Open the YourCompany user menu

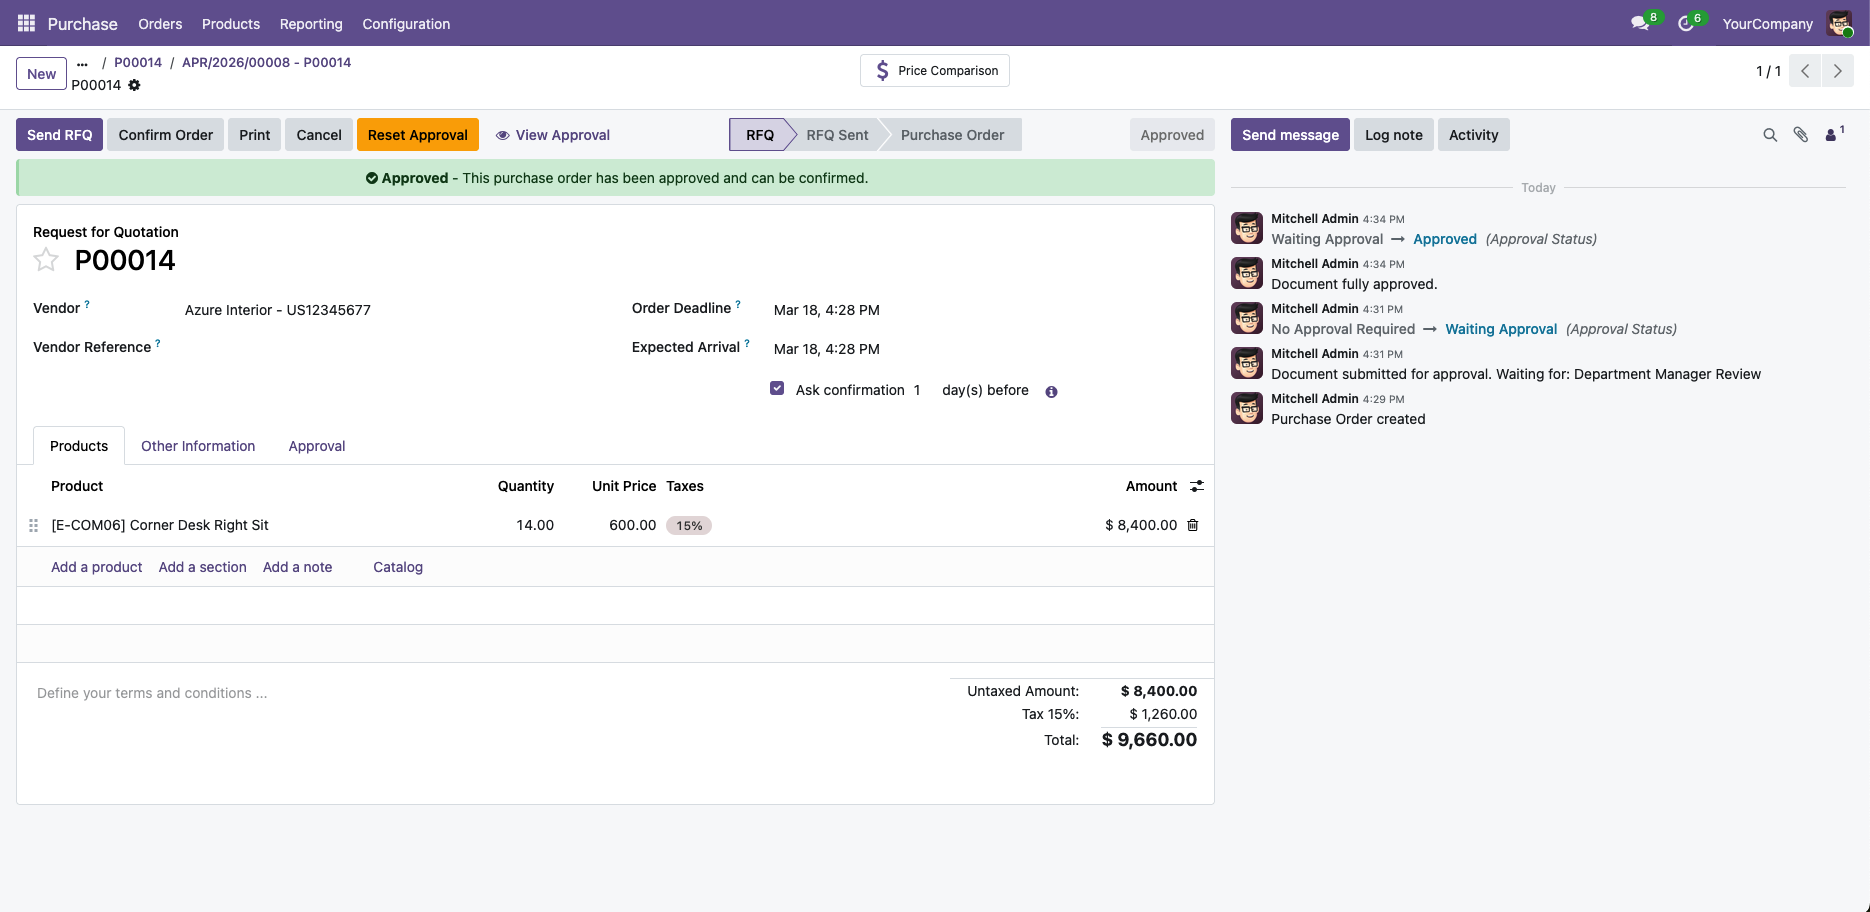tap(1767, 24)
